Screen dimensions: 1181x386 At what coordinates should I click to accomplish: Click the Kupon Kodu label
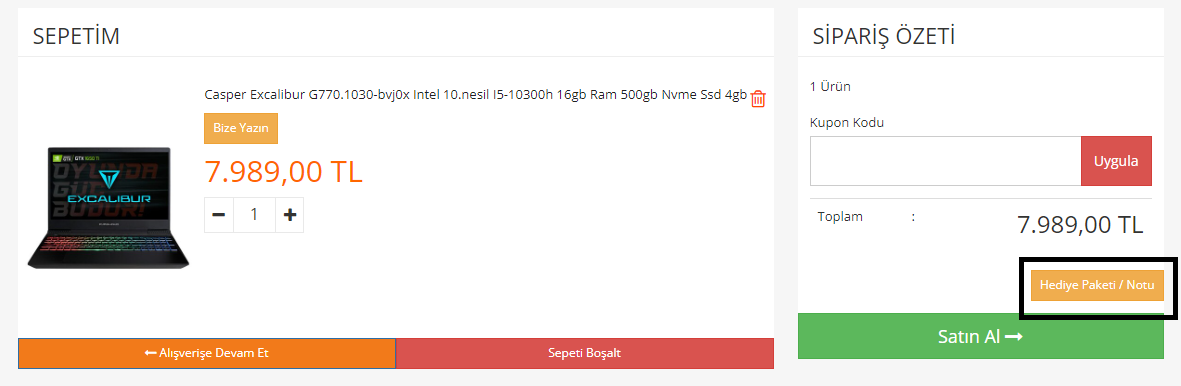tap(847, 122)
